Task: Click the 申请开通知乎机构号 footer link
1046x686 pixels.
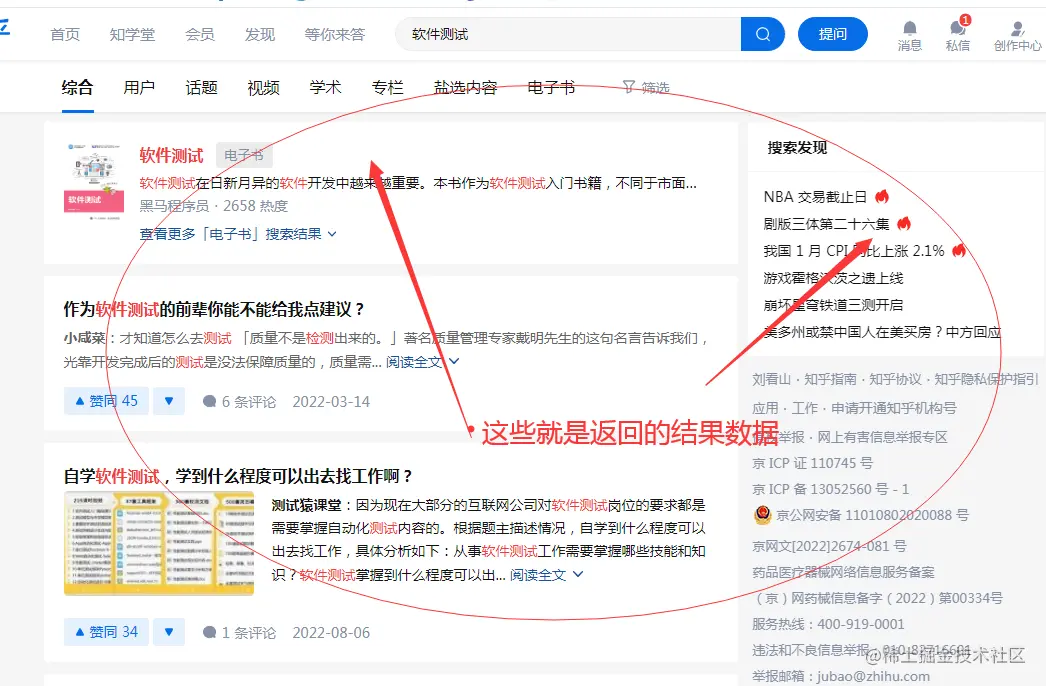Action: point(894,408)
